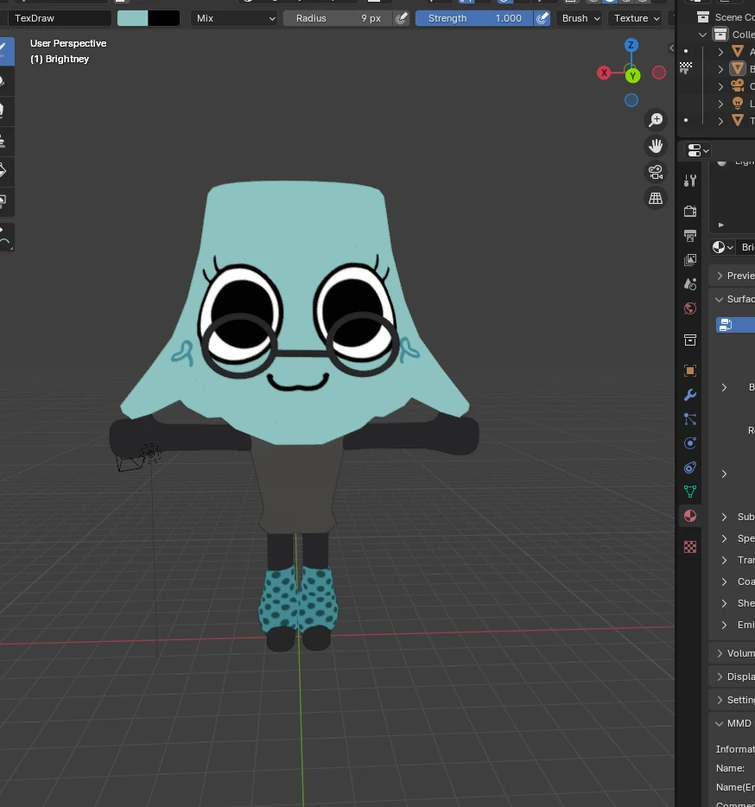Open the Mix blend mode dropdown
This screenshot has width=755, height=807.
coord(235,18)
